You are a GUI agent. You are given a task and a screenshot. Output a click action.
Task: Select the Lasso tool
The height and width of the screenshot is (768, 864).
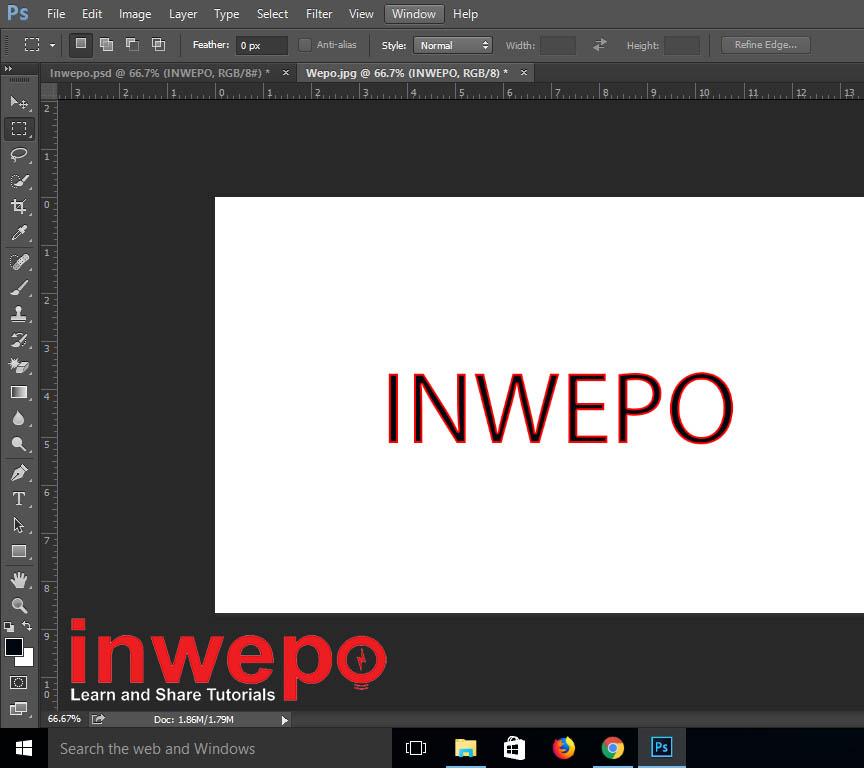pyautogui.click(x=19, y=155)
